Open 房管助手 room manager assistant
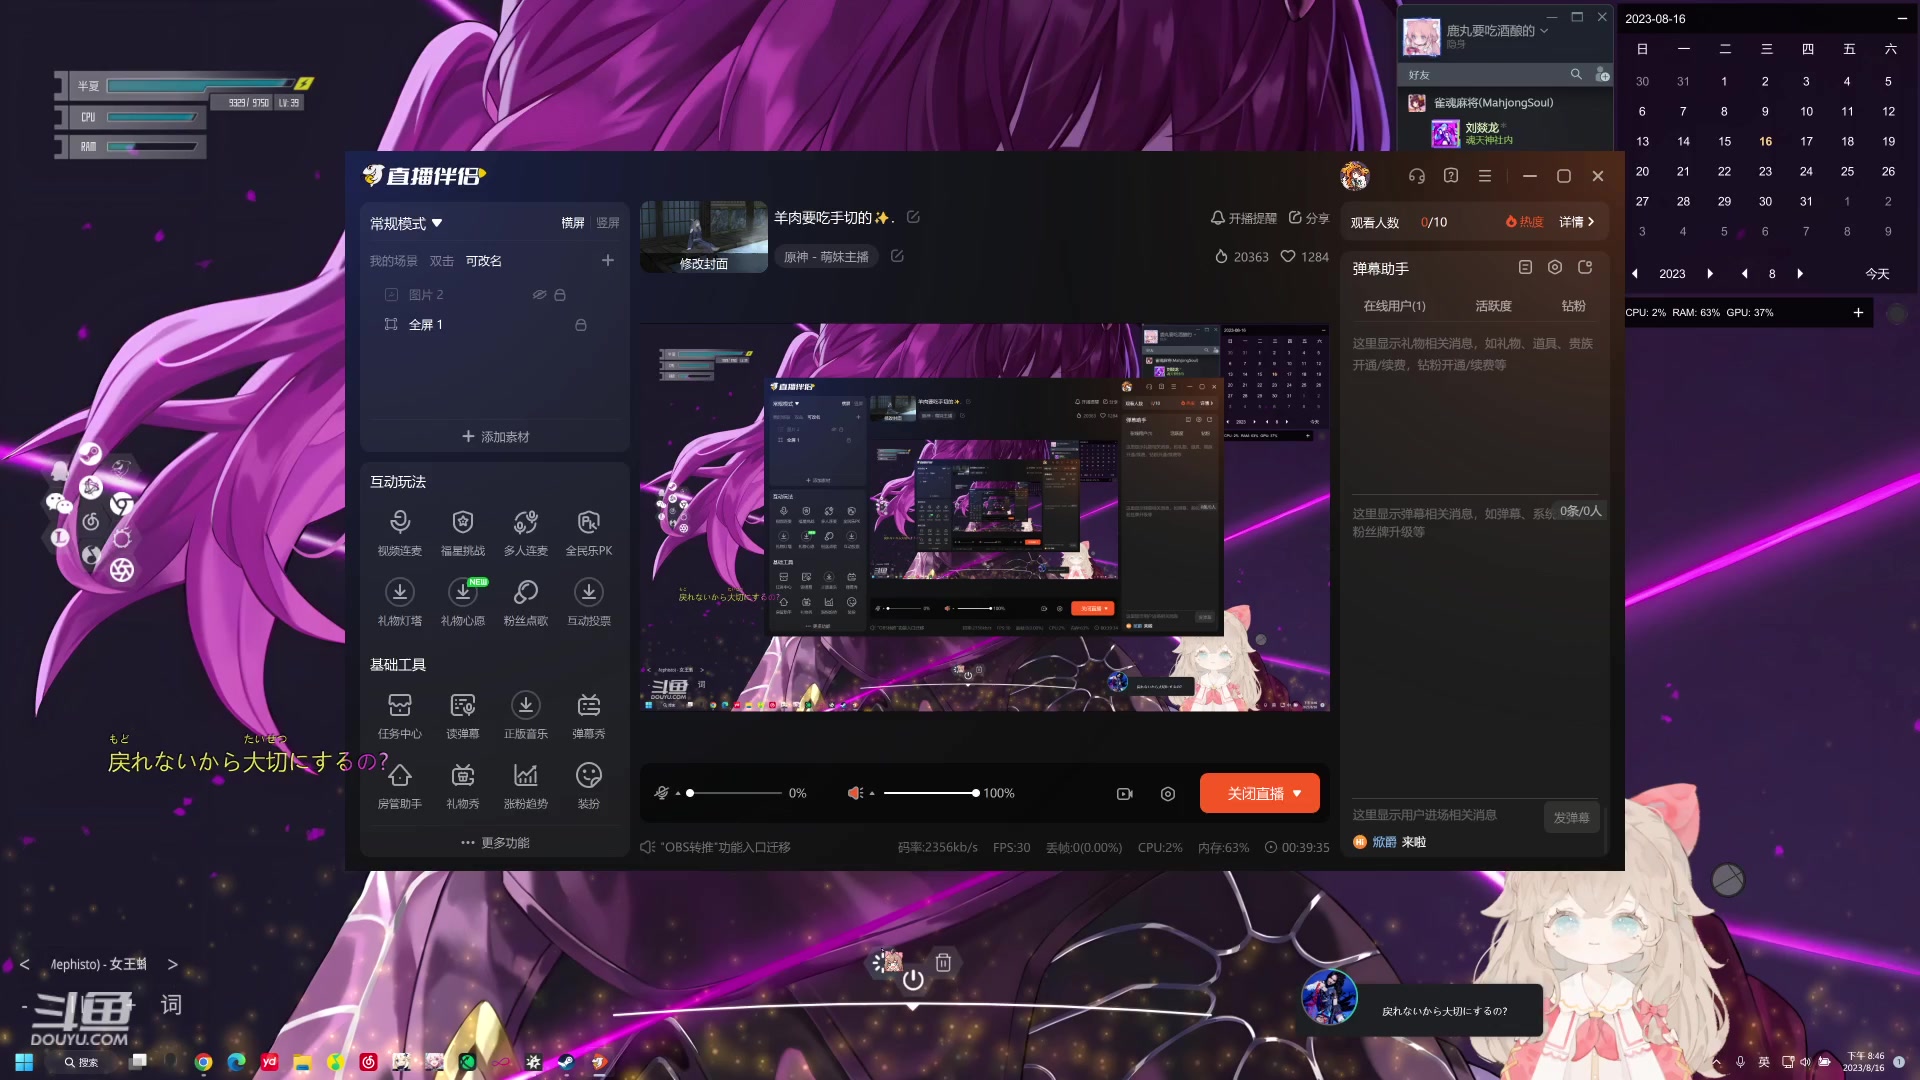The height and width of the screenshot is (1080, 1920). 399,785
